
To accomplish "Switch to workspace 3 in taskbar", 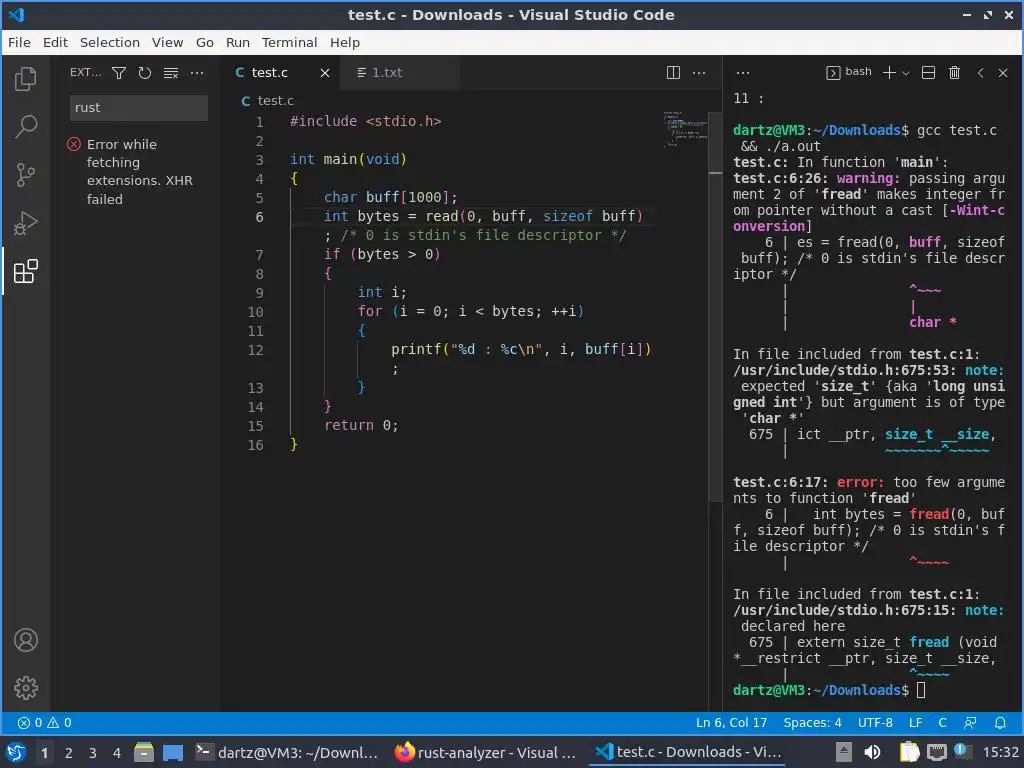I will click(x=93, y=752).
